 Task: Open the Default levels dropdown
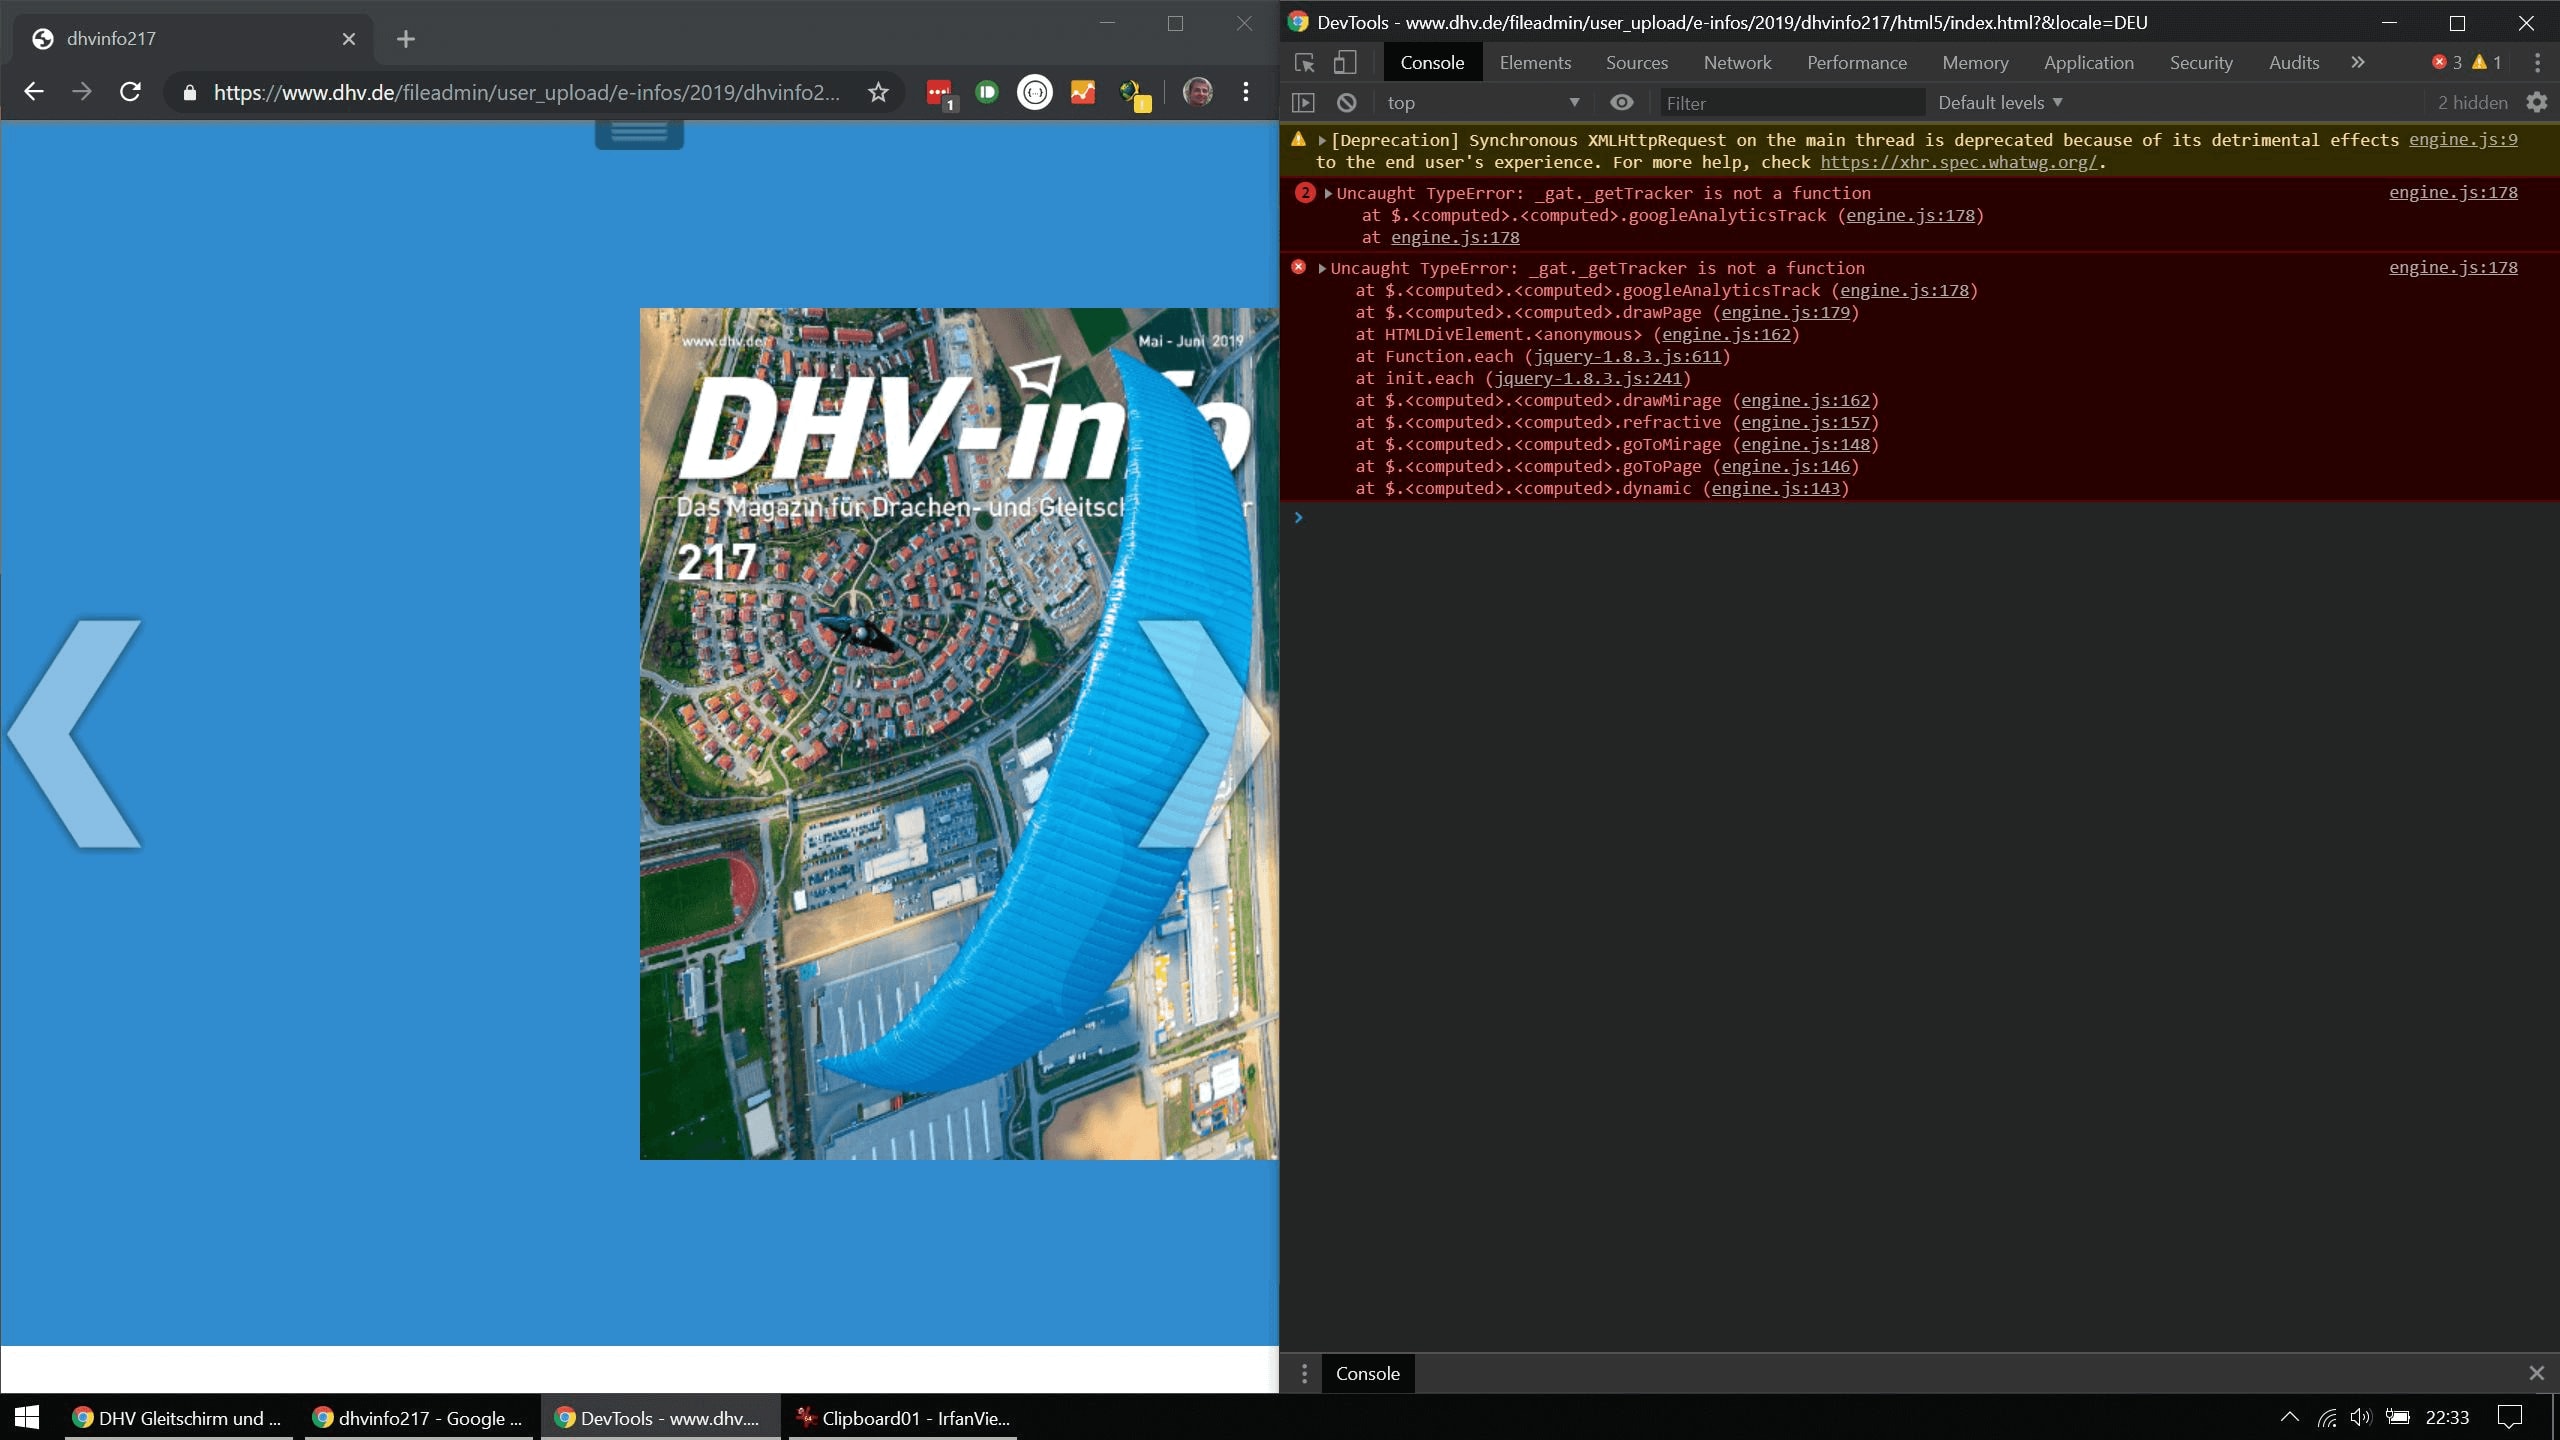click(2000, 103)
